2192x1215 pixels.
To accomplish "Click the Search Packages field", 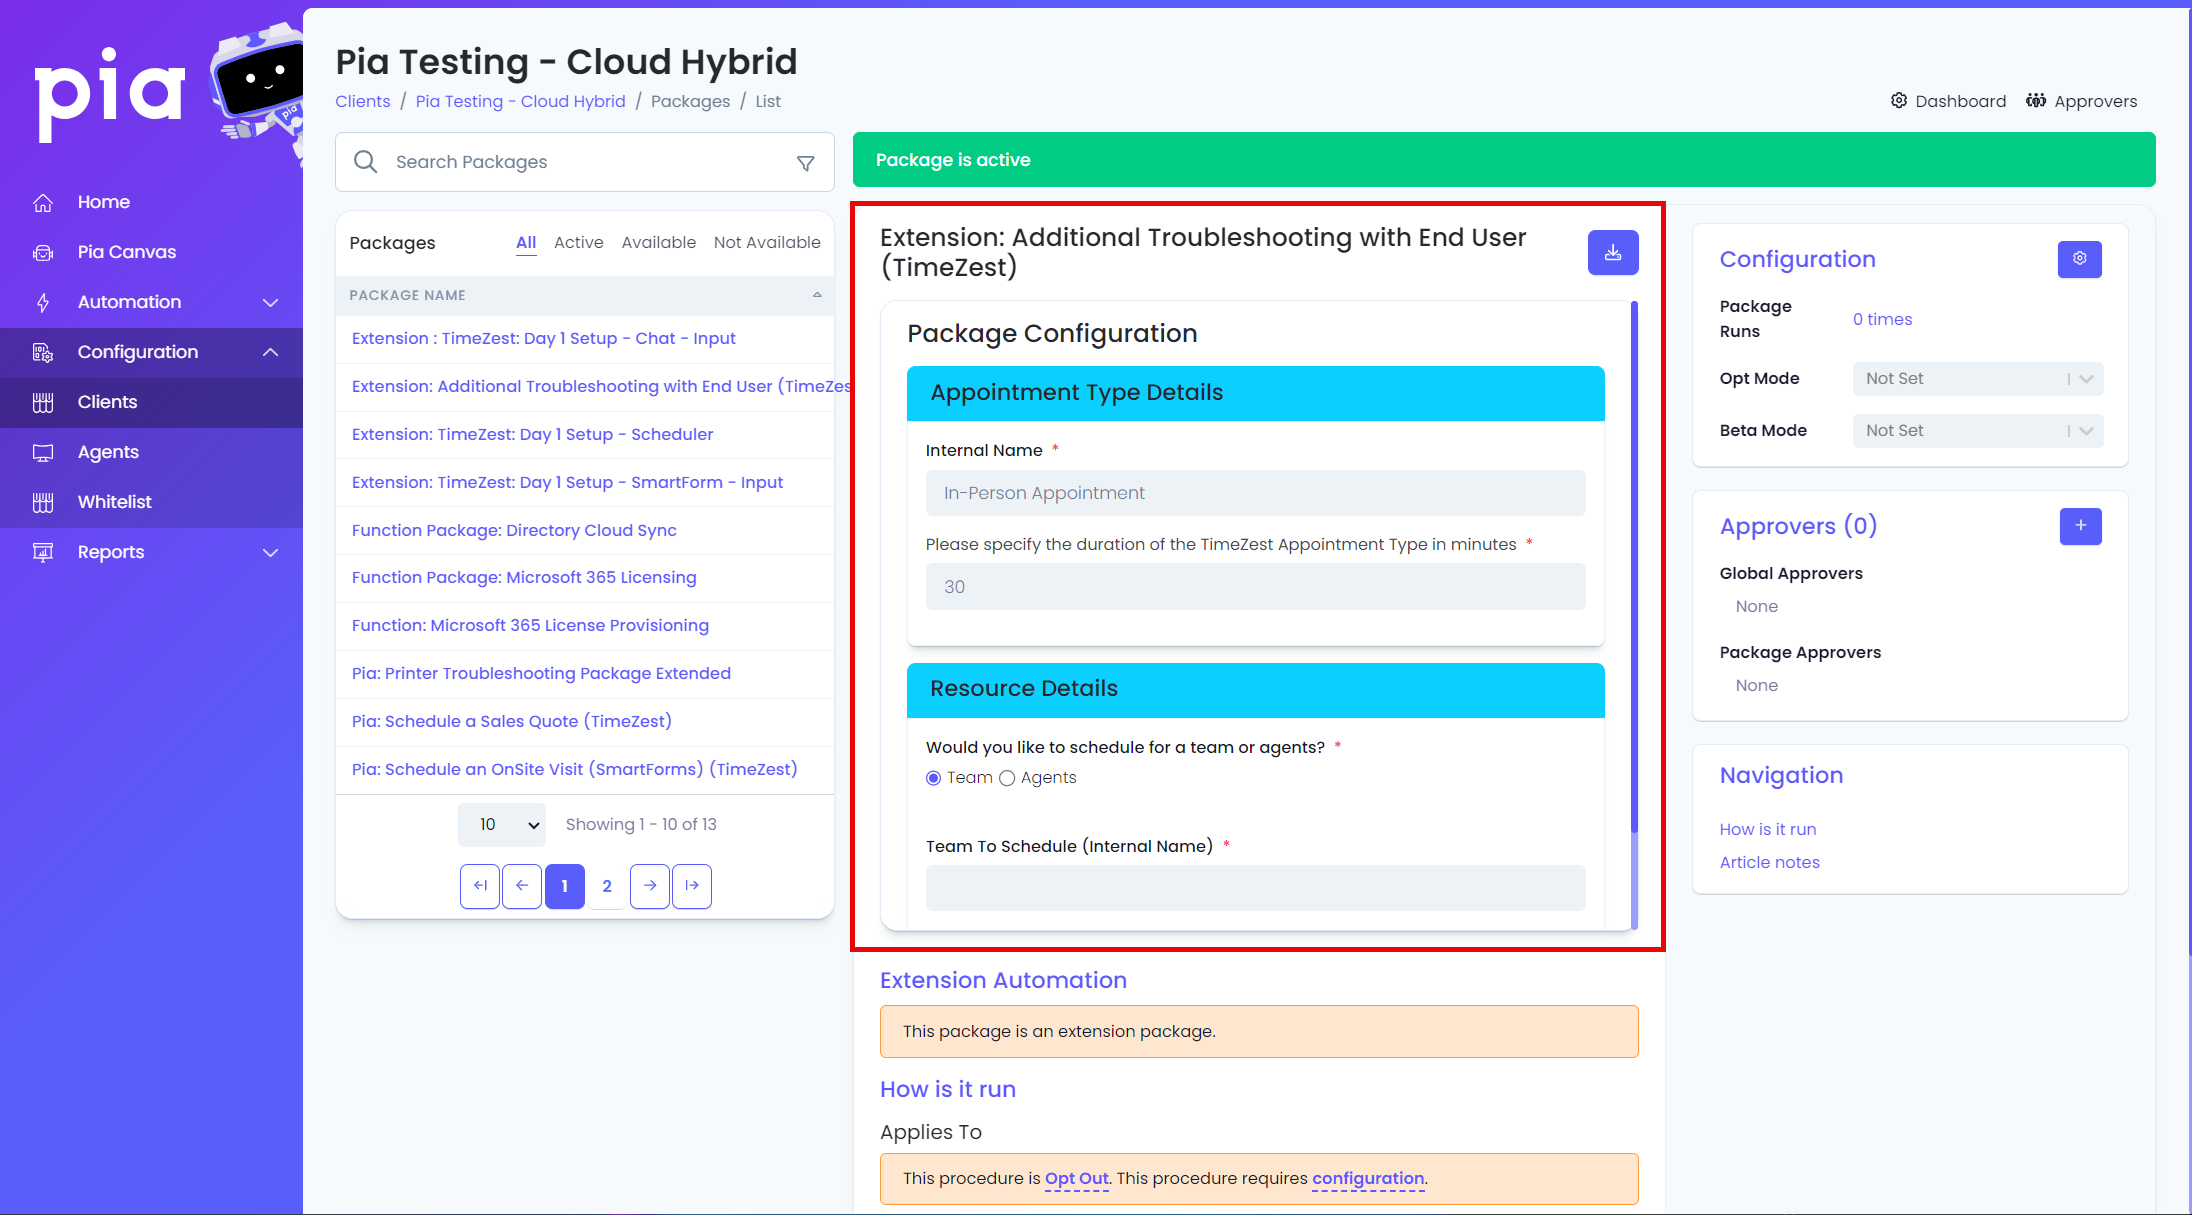I will [x=585, y=162].
